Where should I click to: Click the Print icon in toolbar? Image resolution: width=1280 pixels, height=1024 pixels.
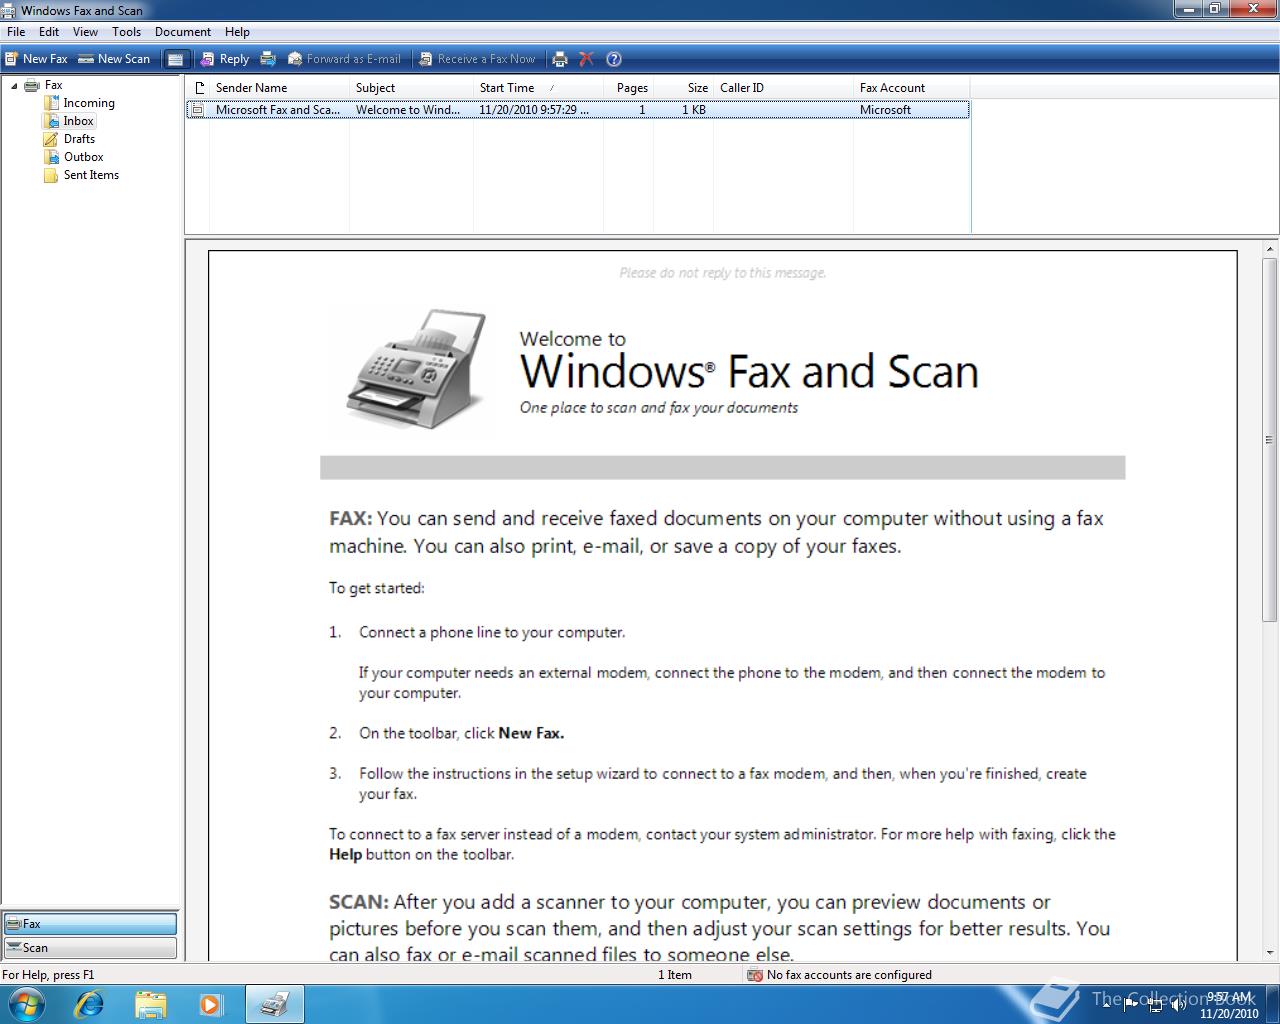click(x=560, y=59)
